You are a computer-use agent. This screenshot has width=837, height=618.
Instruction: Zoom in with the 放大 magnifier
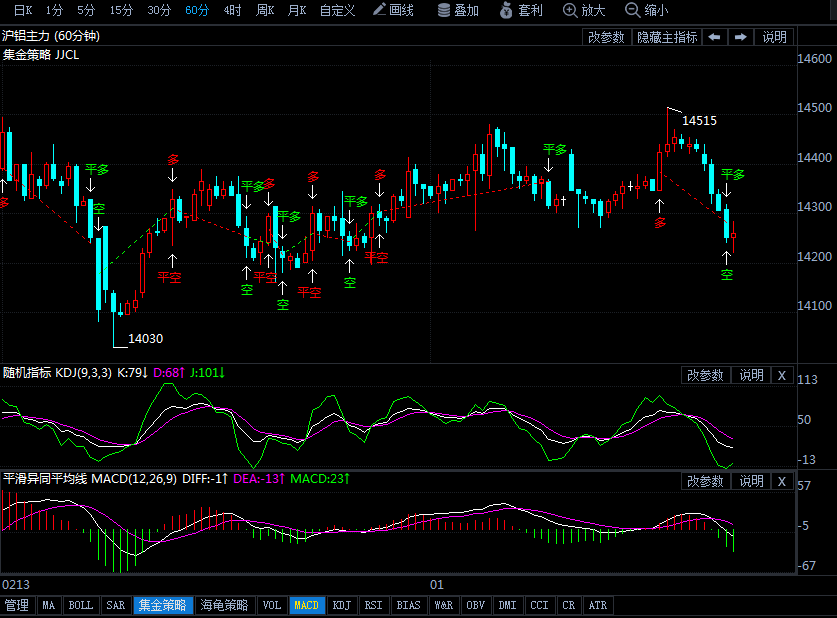(x=584, y=10)
